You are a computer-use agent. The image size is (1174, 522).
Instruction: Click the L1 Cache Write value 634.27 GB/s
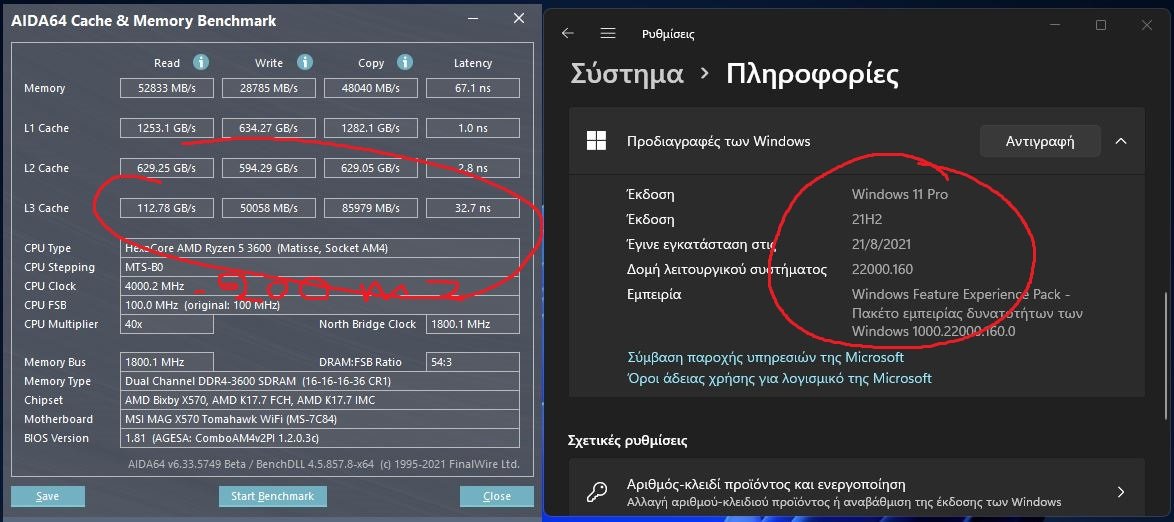(x=269, y=128)
